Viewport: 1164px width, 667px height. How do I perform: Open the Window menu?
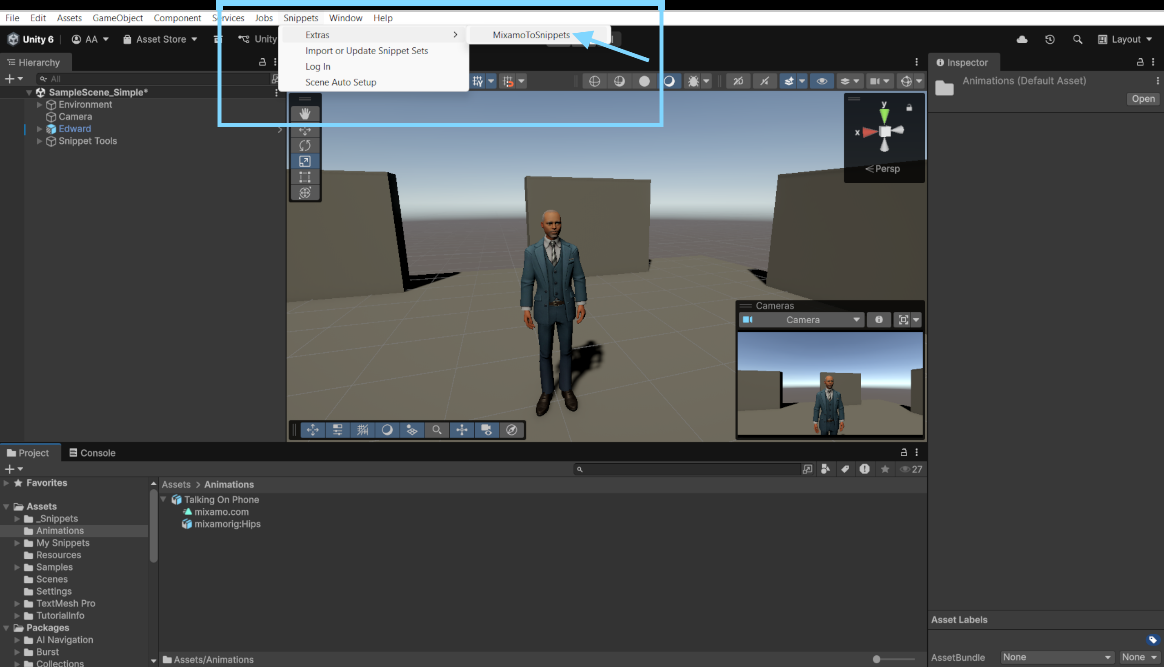tap(346, 18)
